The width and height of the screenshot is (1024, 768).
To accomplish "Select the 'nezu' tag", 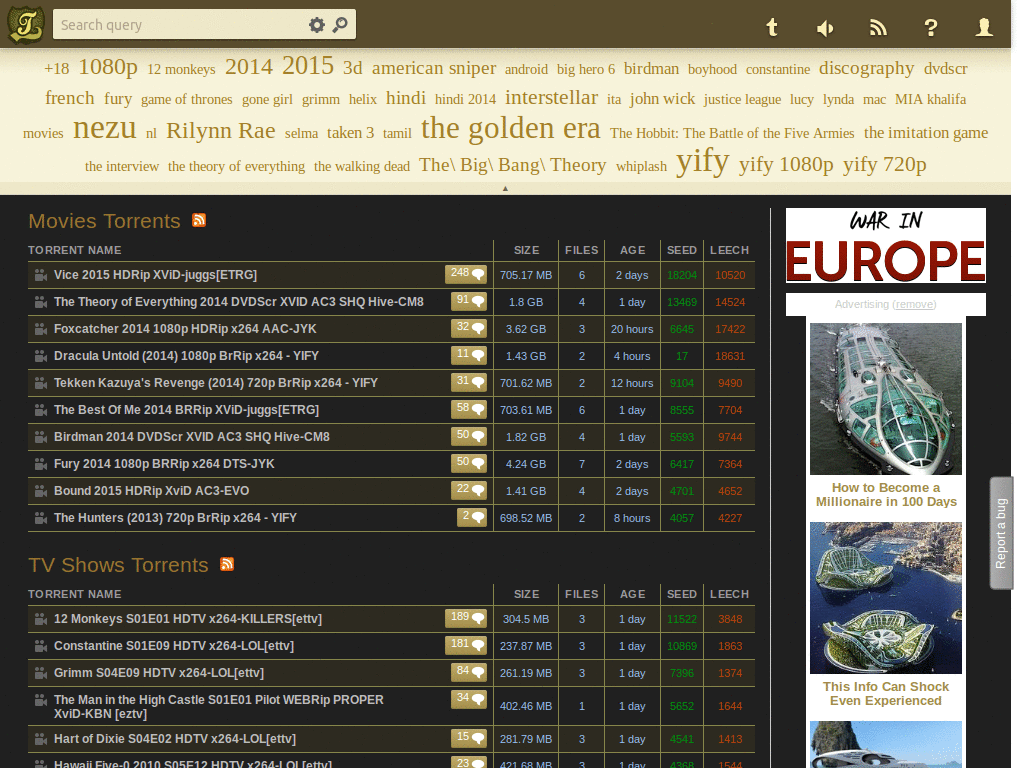I will (104, 128).
